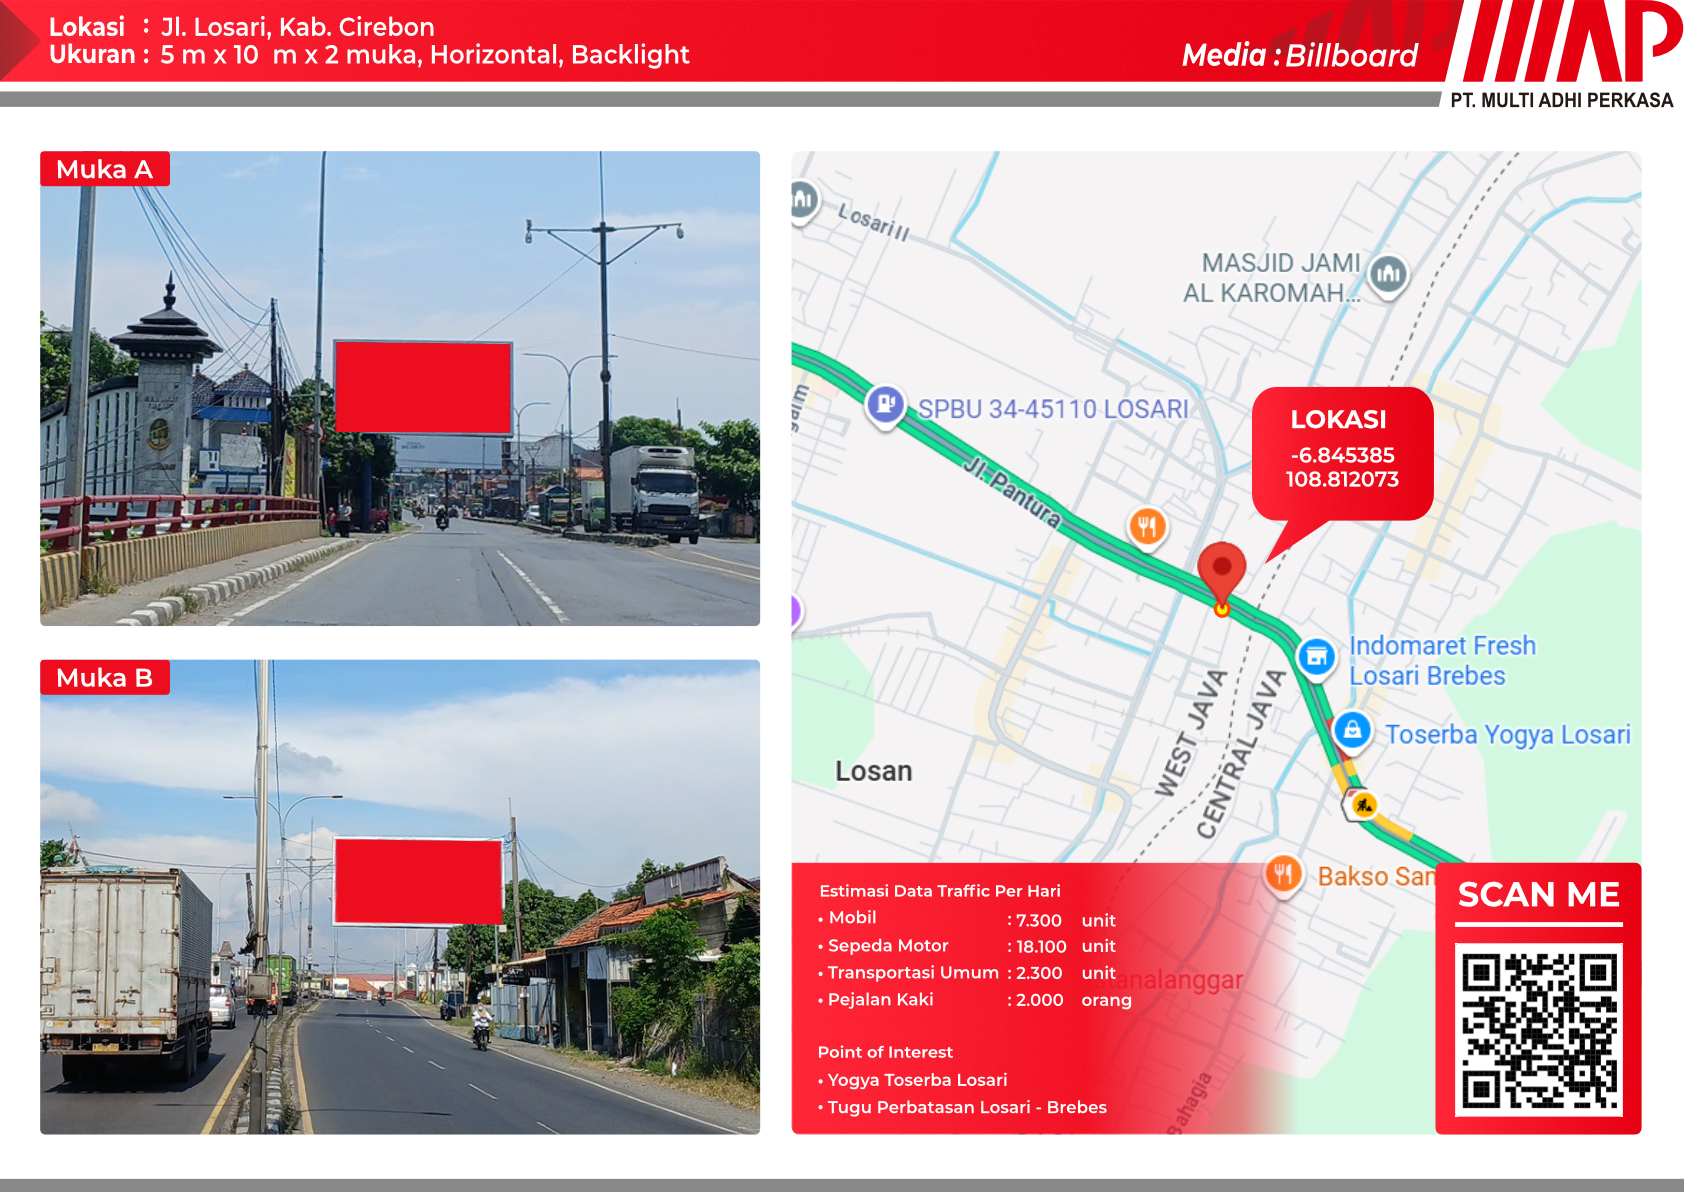The width and height of the screenshot is (1684, 1192).
Task: Click the "Muka A" label
Action: (105, 169)
